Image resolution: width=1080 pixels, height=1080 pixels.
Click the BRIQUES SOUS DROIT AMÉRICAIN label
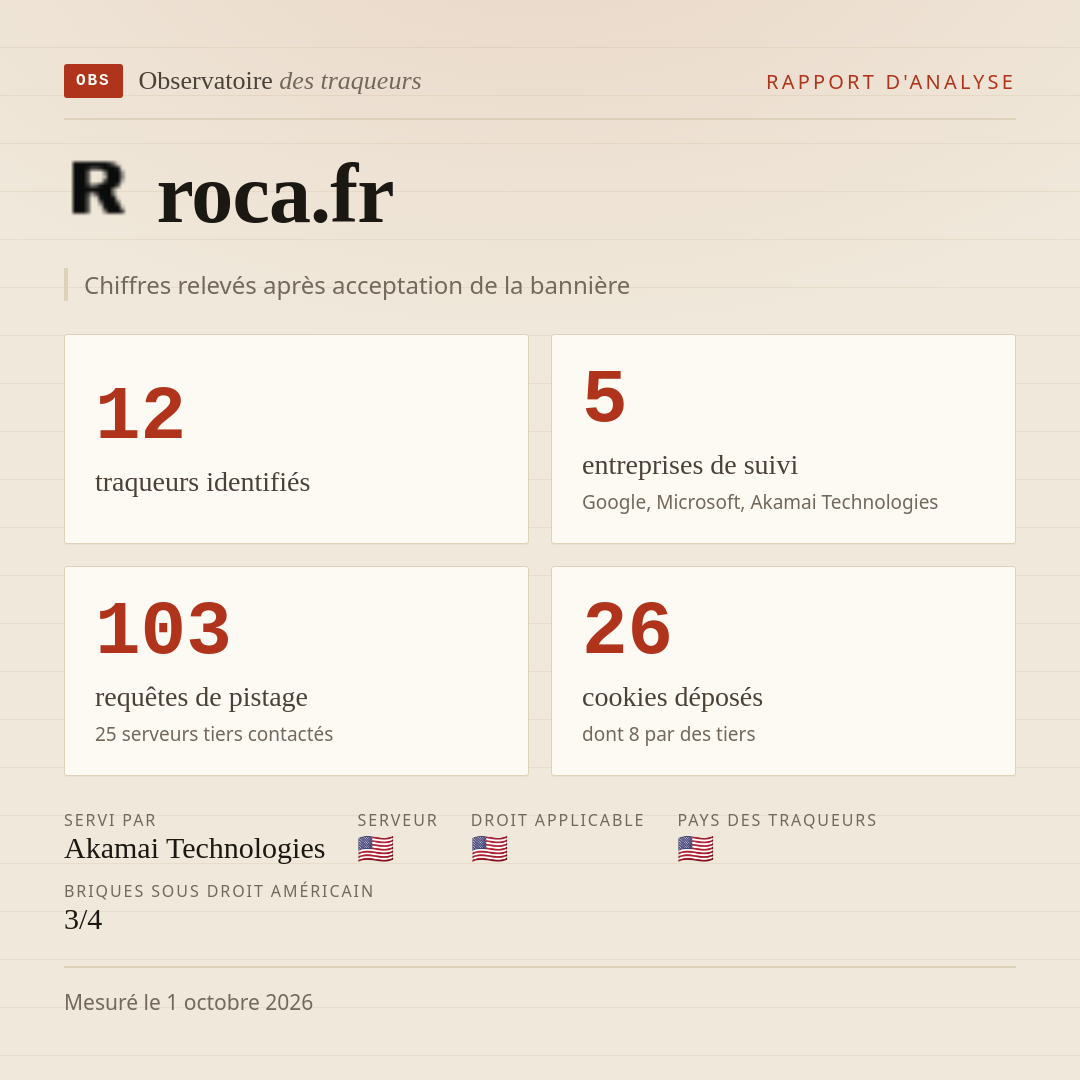click(x=218, y=891)
